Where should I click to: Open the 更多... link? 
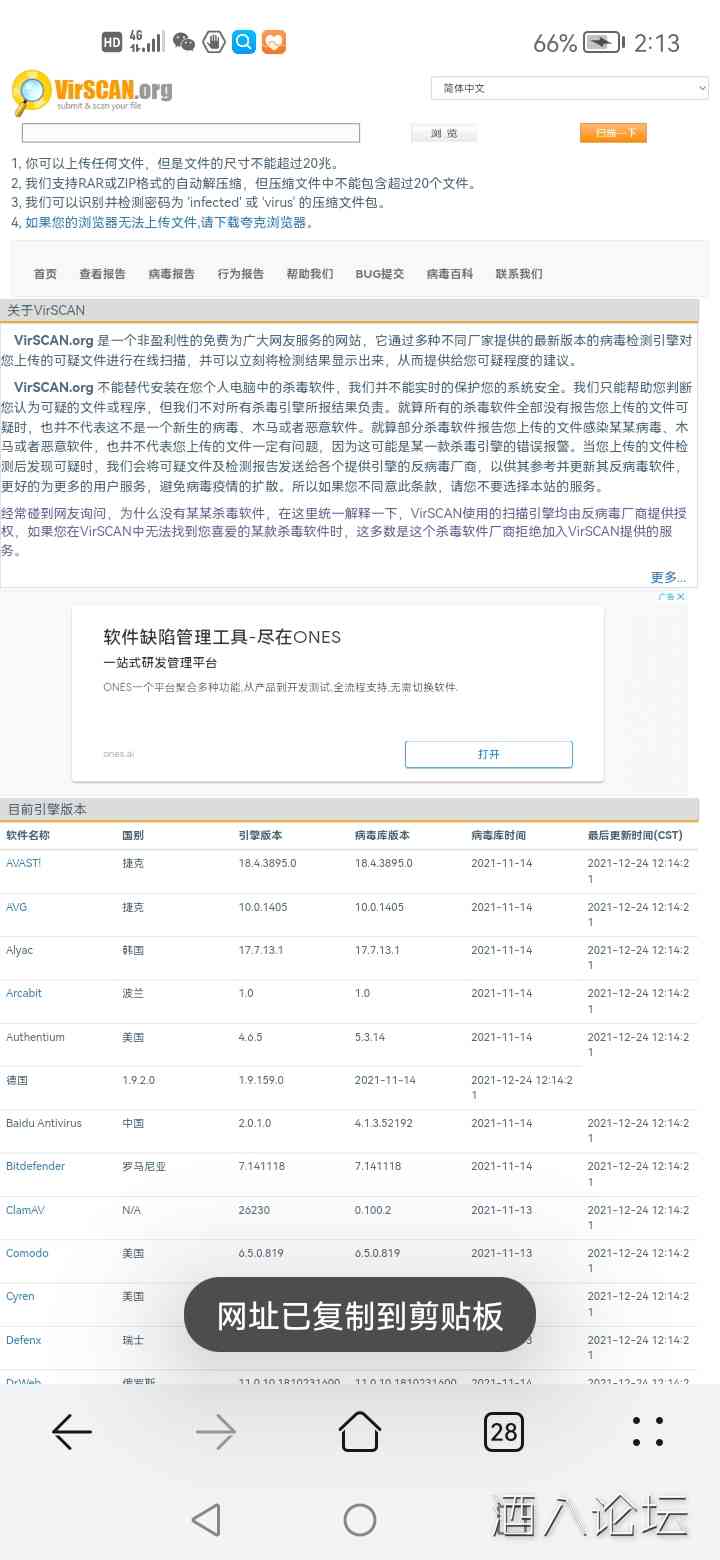668,577
